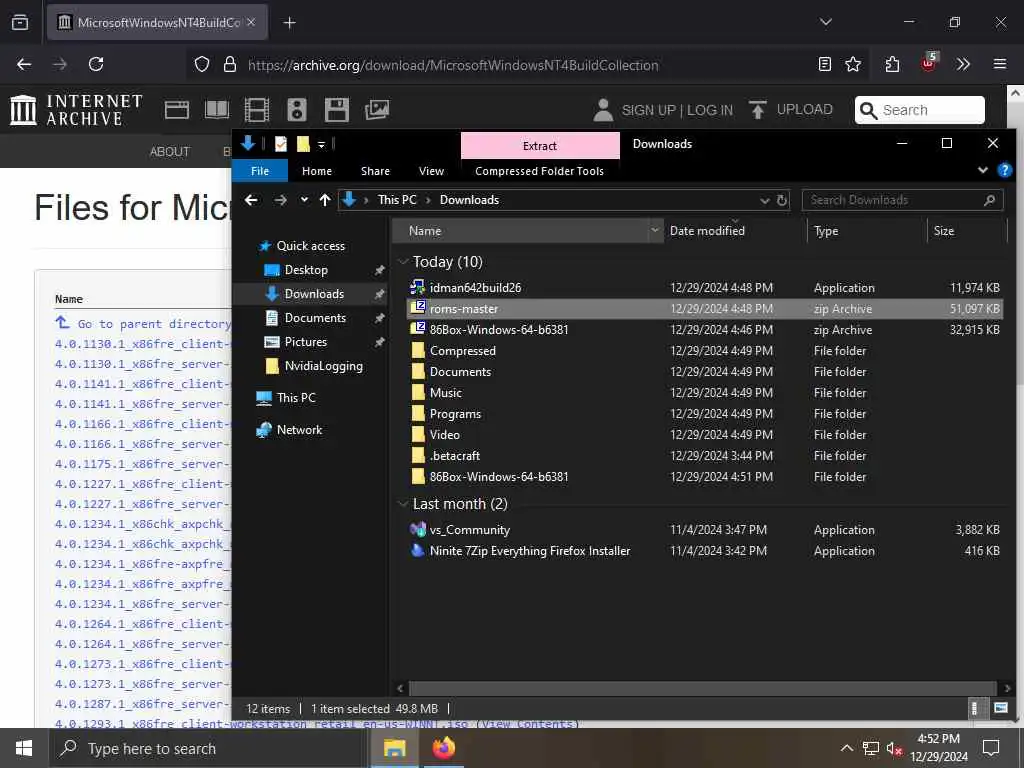The width and height of the screenshot is (1024, 768).
Task: Open address bar previous locations dropdown
Action: point(765,200)
